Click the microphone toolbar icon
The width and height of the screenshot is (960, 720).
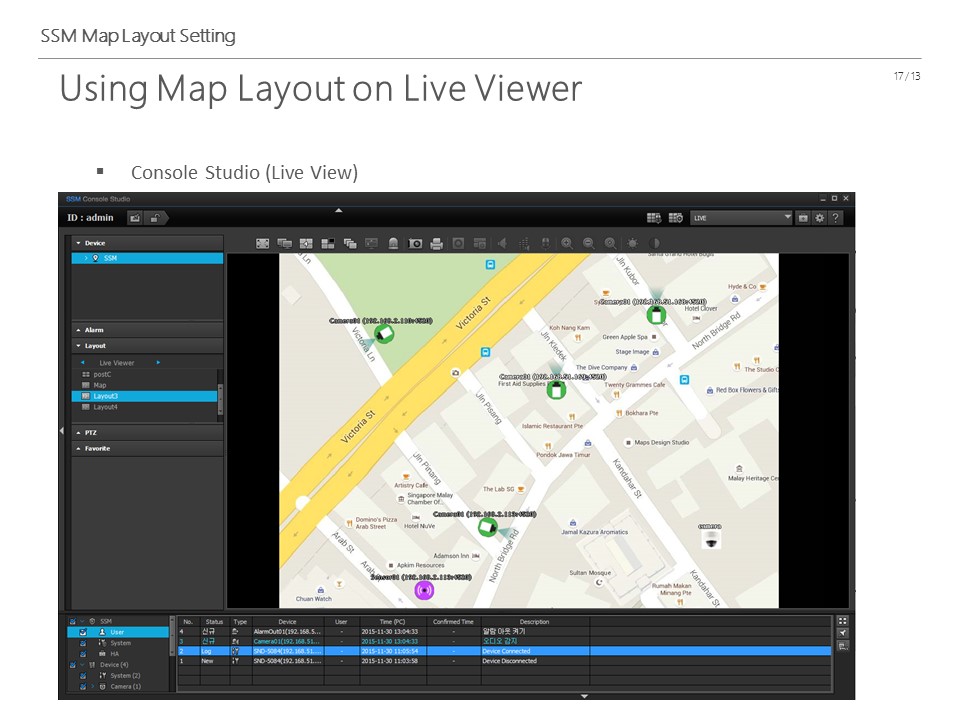click(546, 244)
